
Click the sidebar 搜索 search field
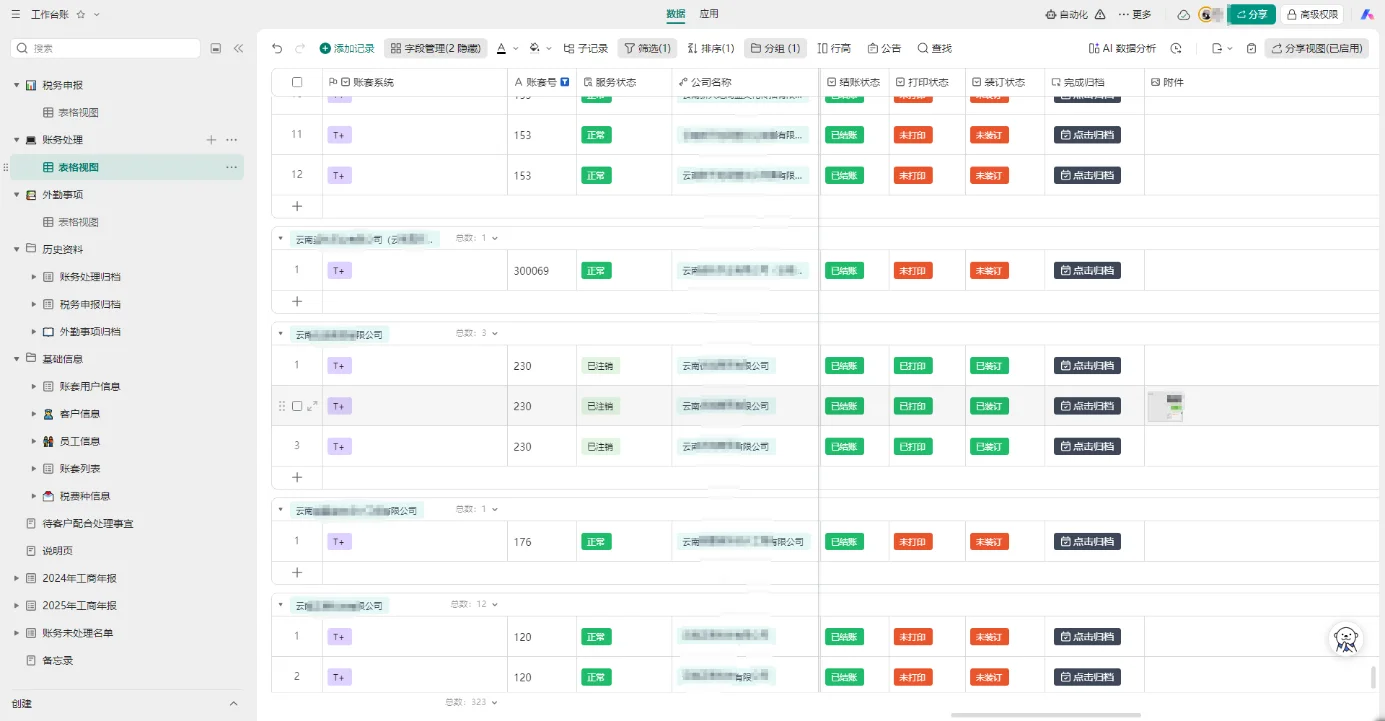tap(105, 48)
